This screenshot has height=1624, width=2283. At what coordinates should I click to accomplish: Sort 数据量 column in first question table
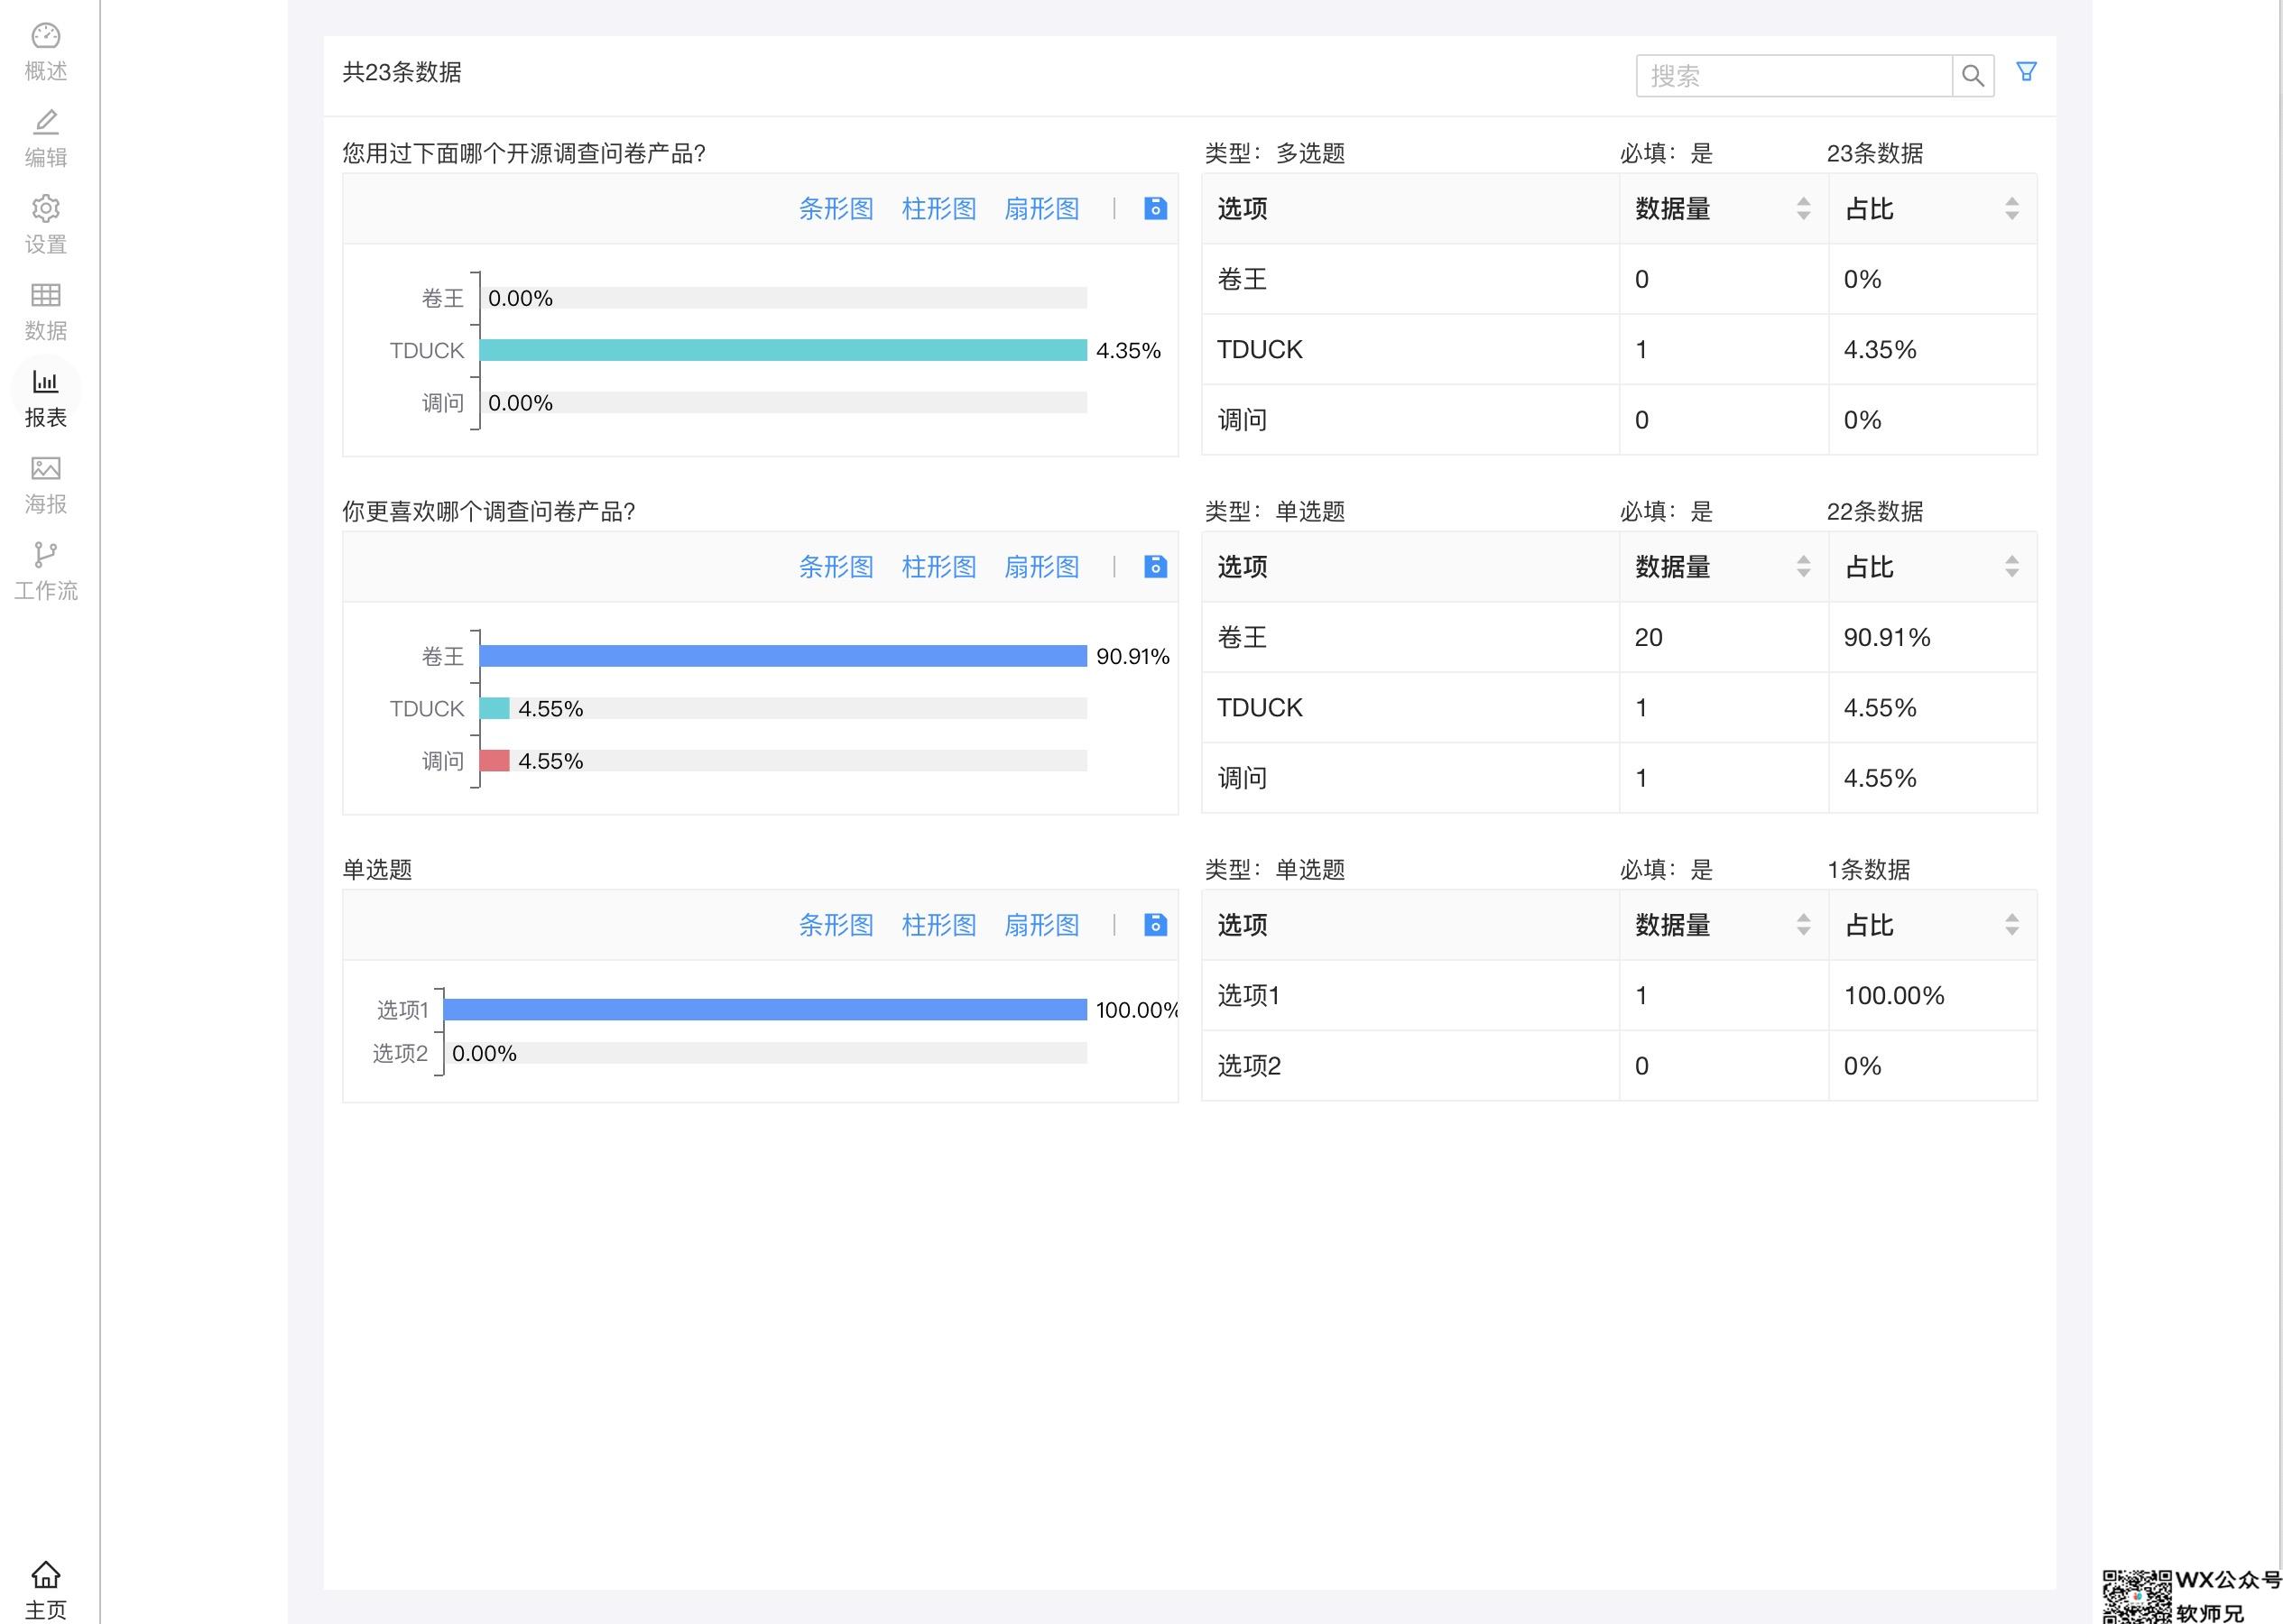1803,208
